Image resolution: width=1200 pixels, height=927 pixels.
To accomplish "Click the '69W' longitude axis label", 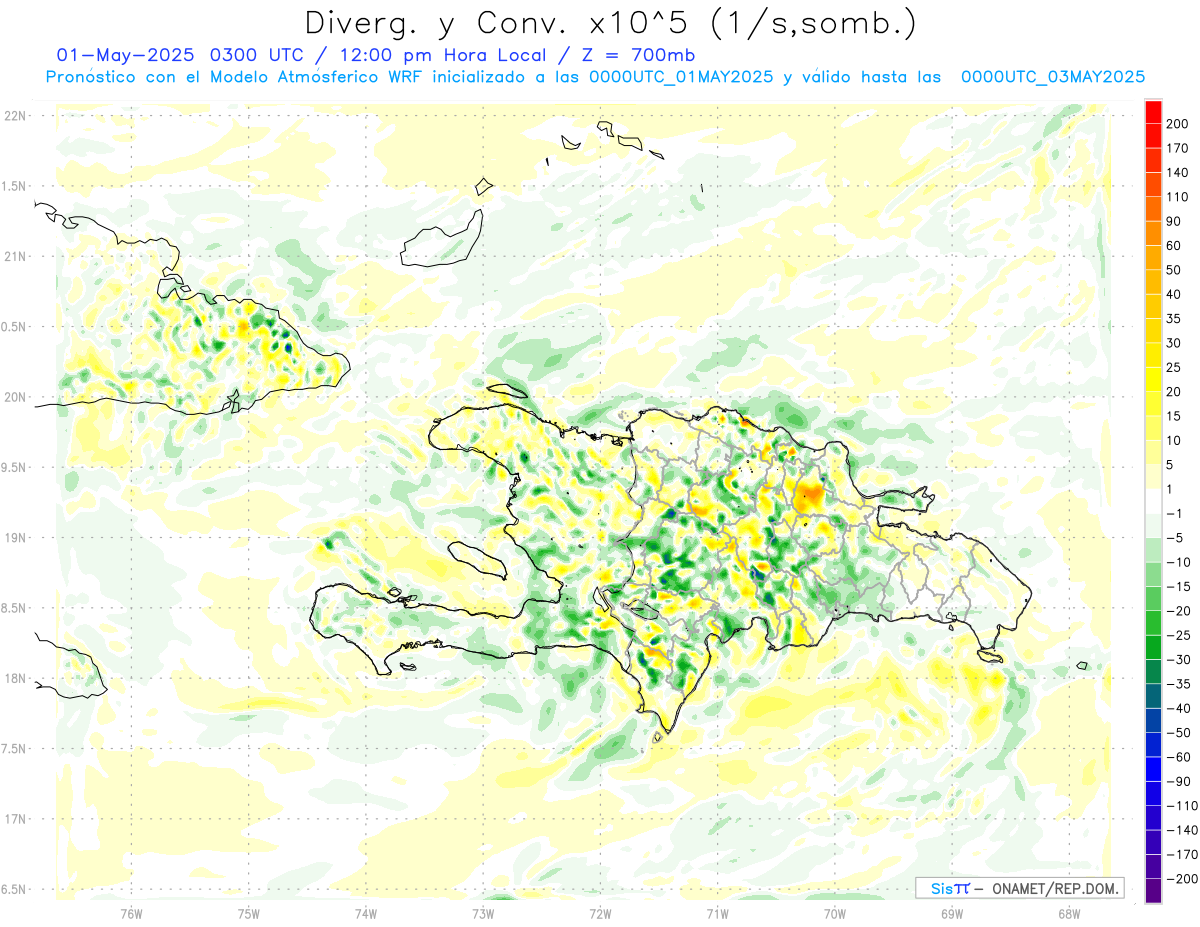I will point(952,912).
